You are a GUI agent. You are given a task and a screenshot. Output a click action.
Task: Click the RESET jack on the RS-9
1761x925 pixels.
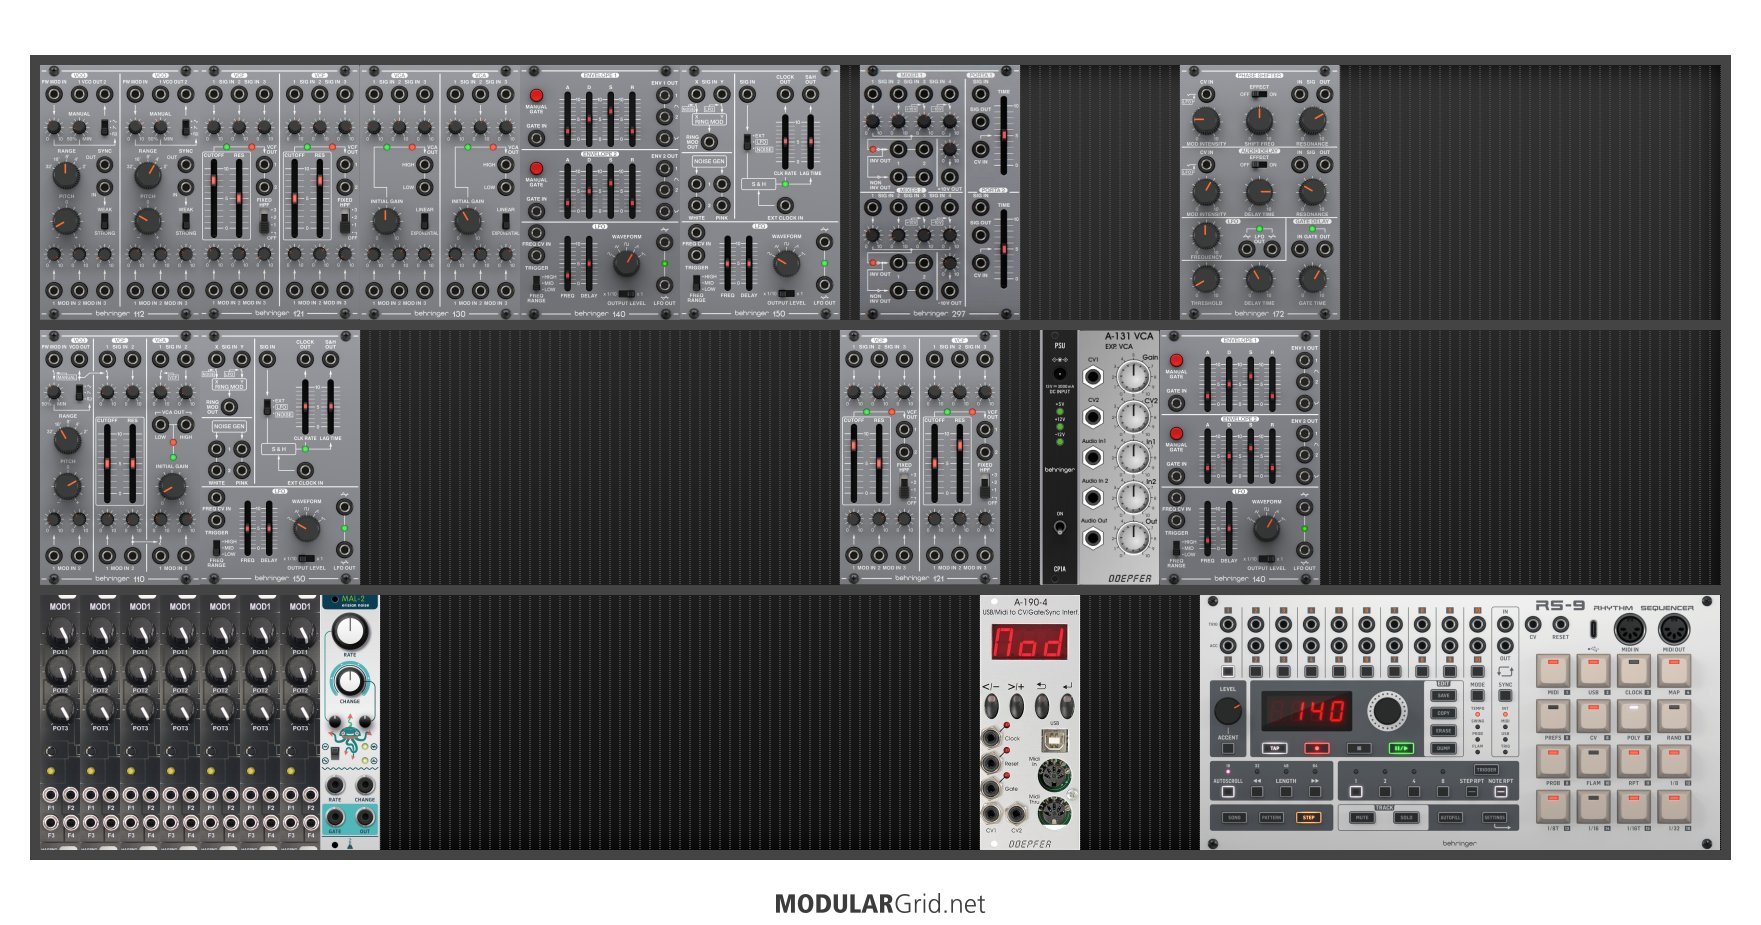1560,624
